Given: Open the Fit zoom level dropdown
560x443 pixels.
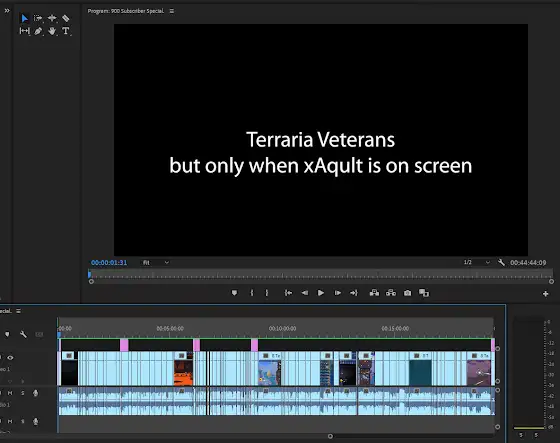Looking at the screenshot, I should pyautogui.click(x=155, y=263).
